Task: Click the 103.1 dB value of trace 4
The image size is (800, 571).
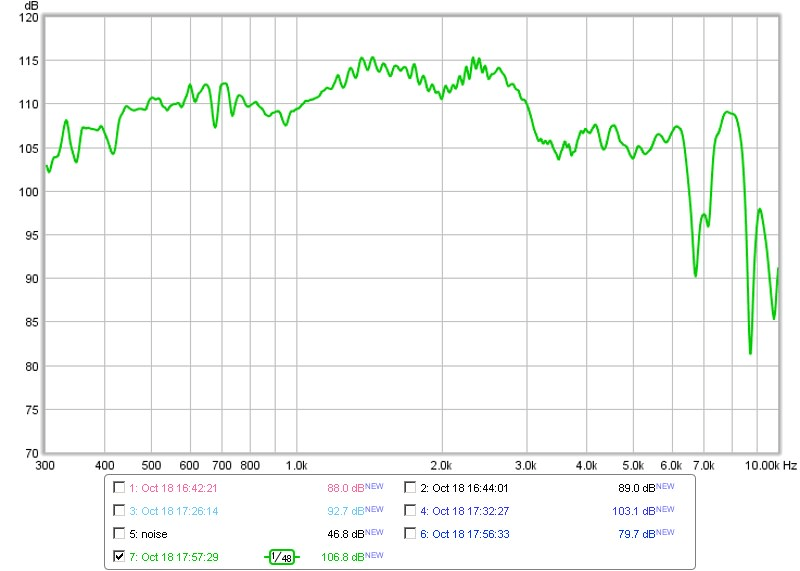Action: [633, 511]
